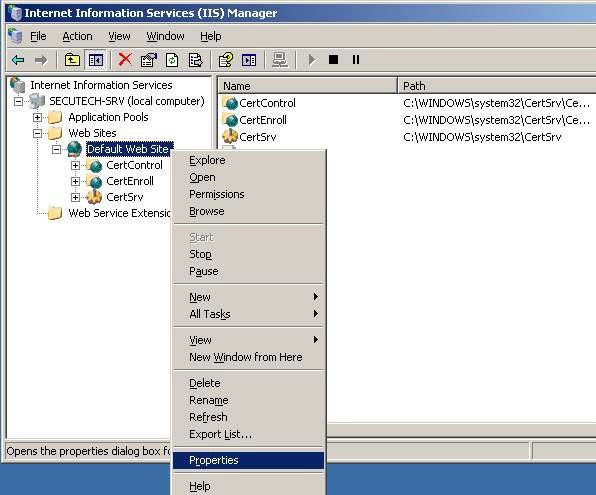Viewport: 596px width, 495px height.
Task: Click the IIS Manager title bar icon
Action: point(14,13)
